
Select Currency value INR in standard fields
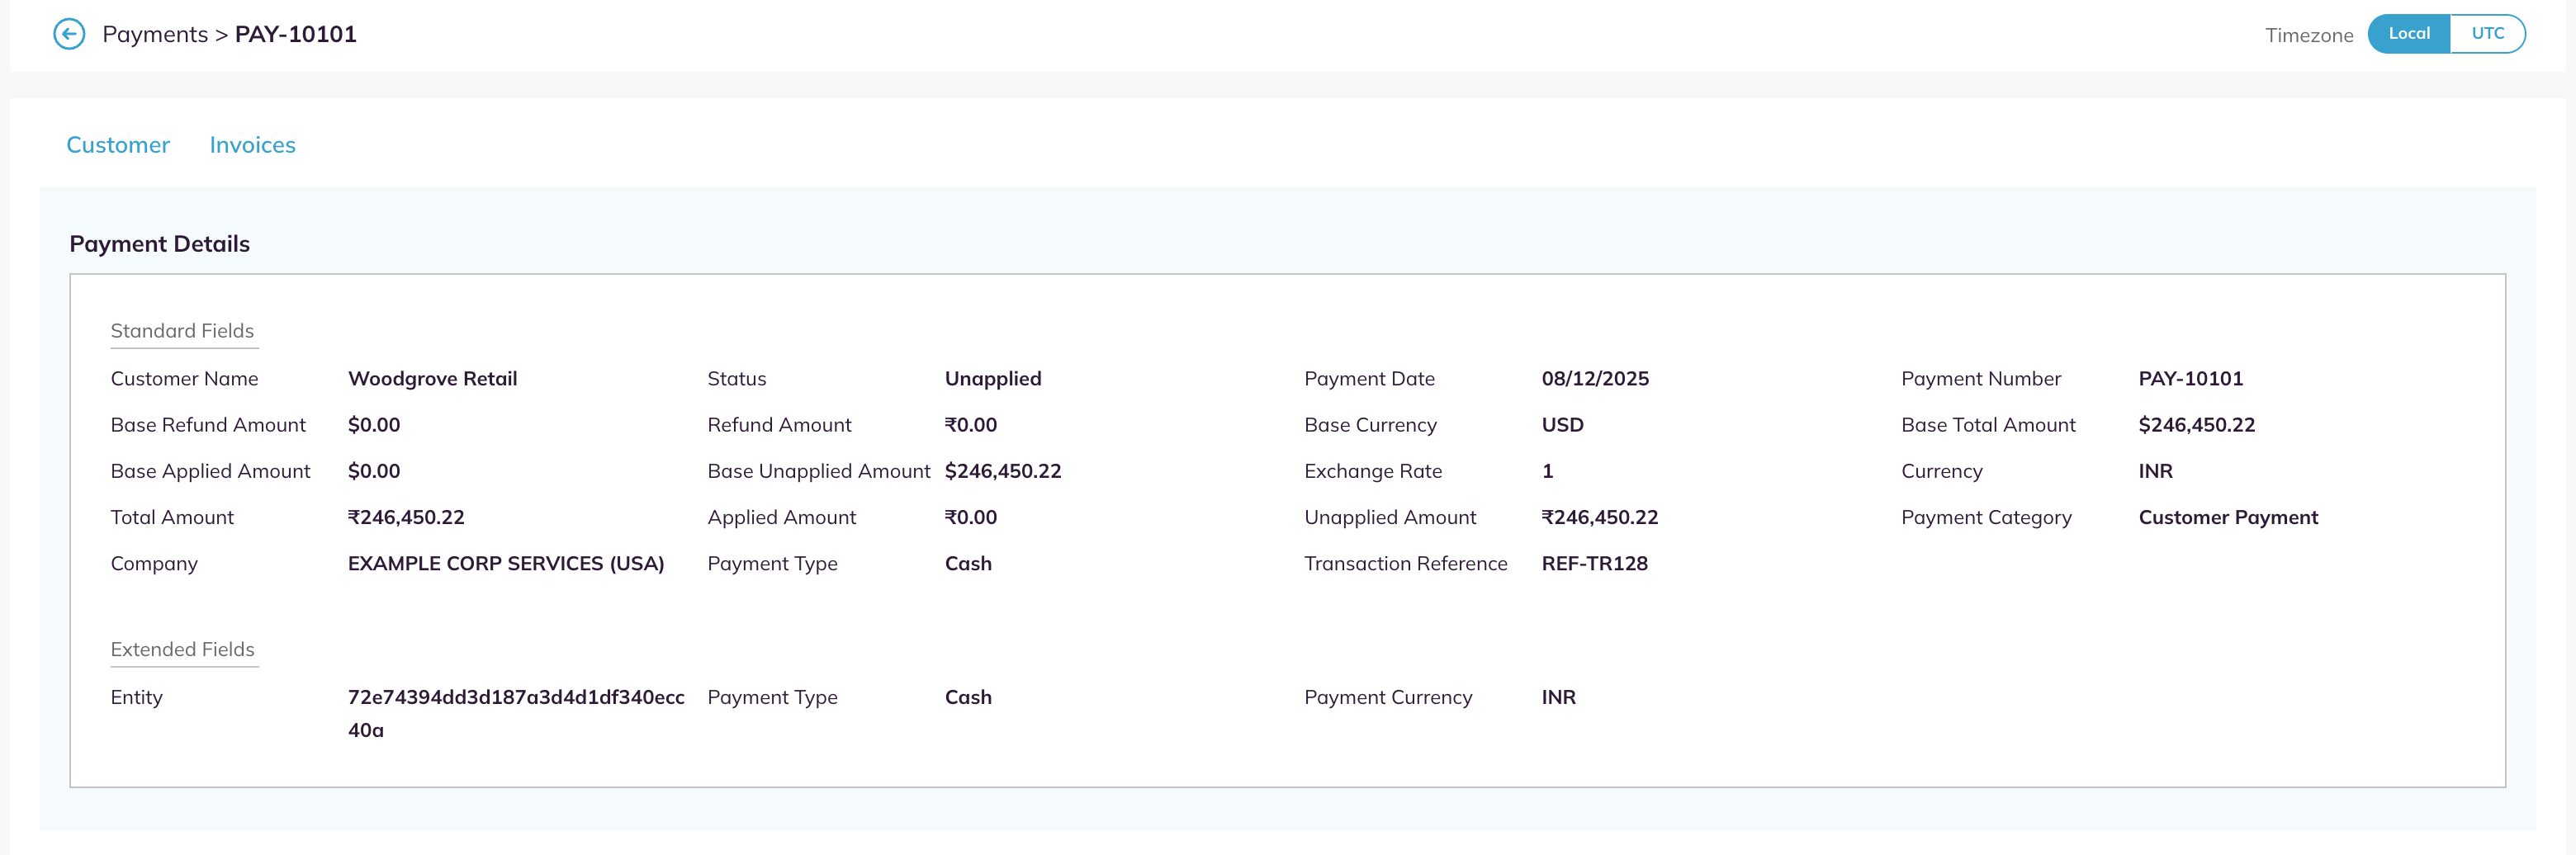(2155, 471)
